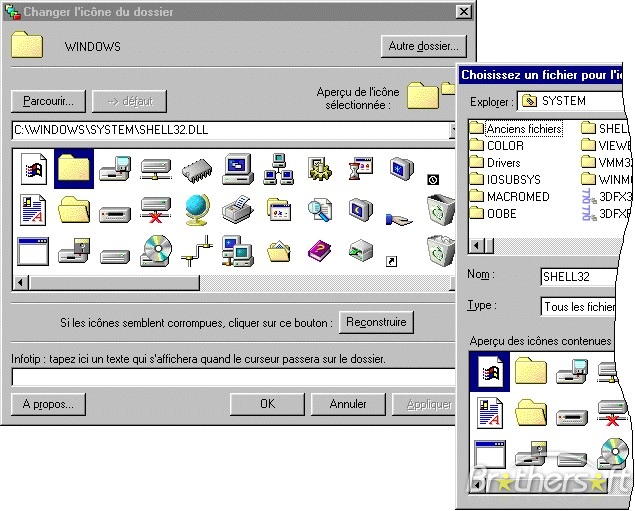
Task: Select the OOBE folder in file list
Action: click(x=493, y=214)
